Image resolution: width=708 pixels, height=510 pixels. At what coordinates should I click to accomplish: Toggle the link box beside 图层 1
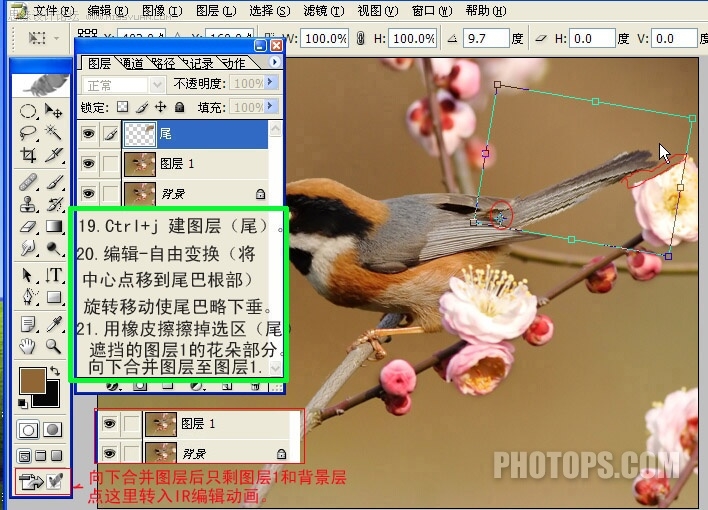coord(110,164)
